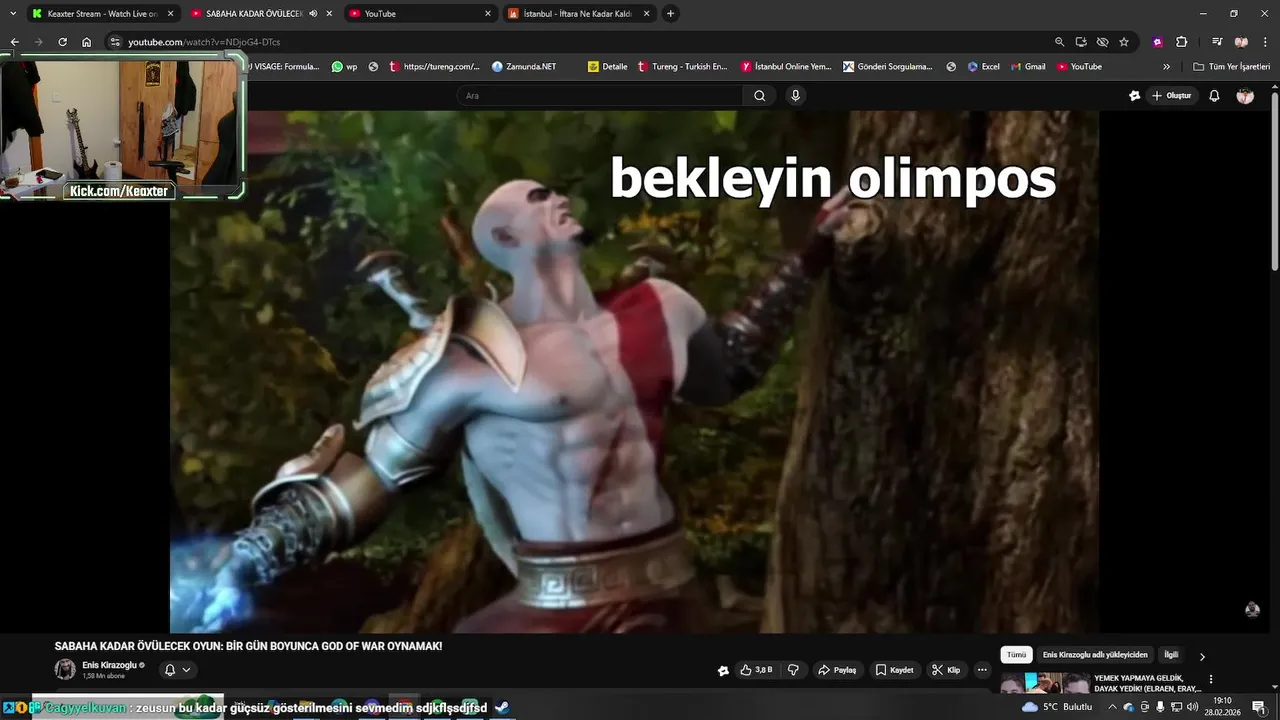Open a new browser tab

[x=670, y=14]
